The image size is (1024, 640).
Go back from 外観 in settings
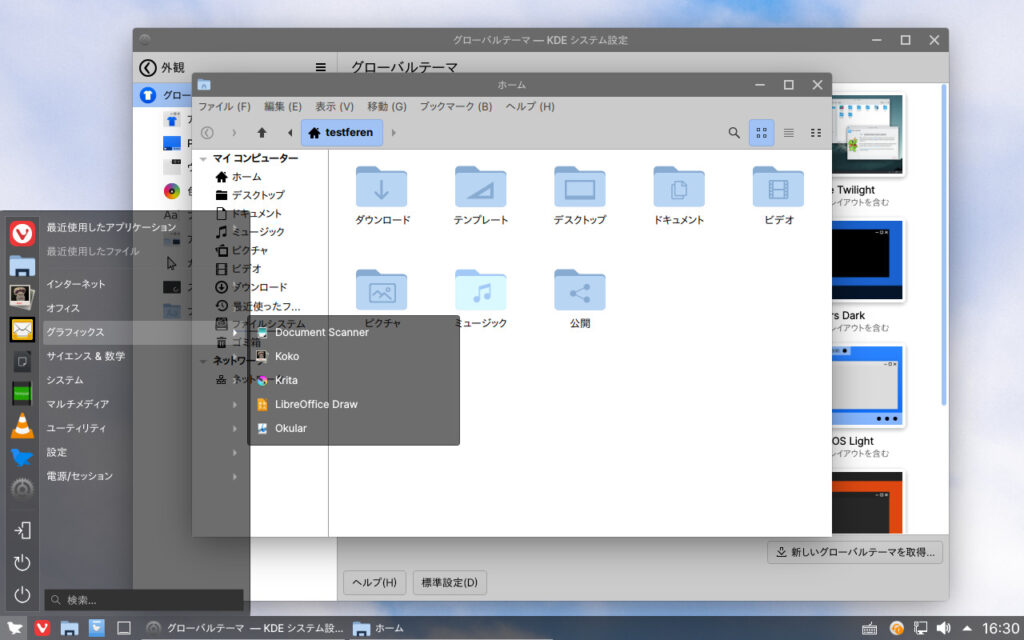pos(148,67)
